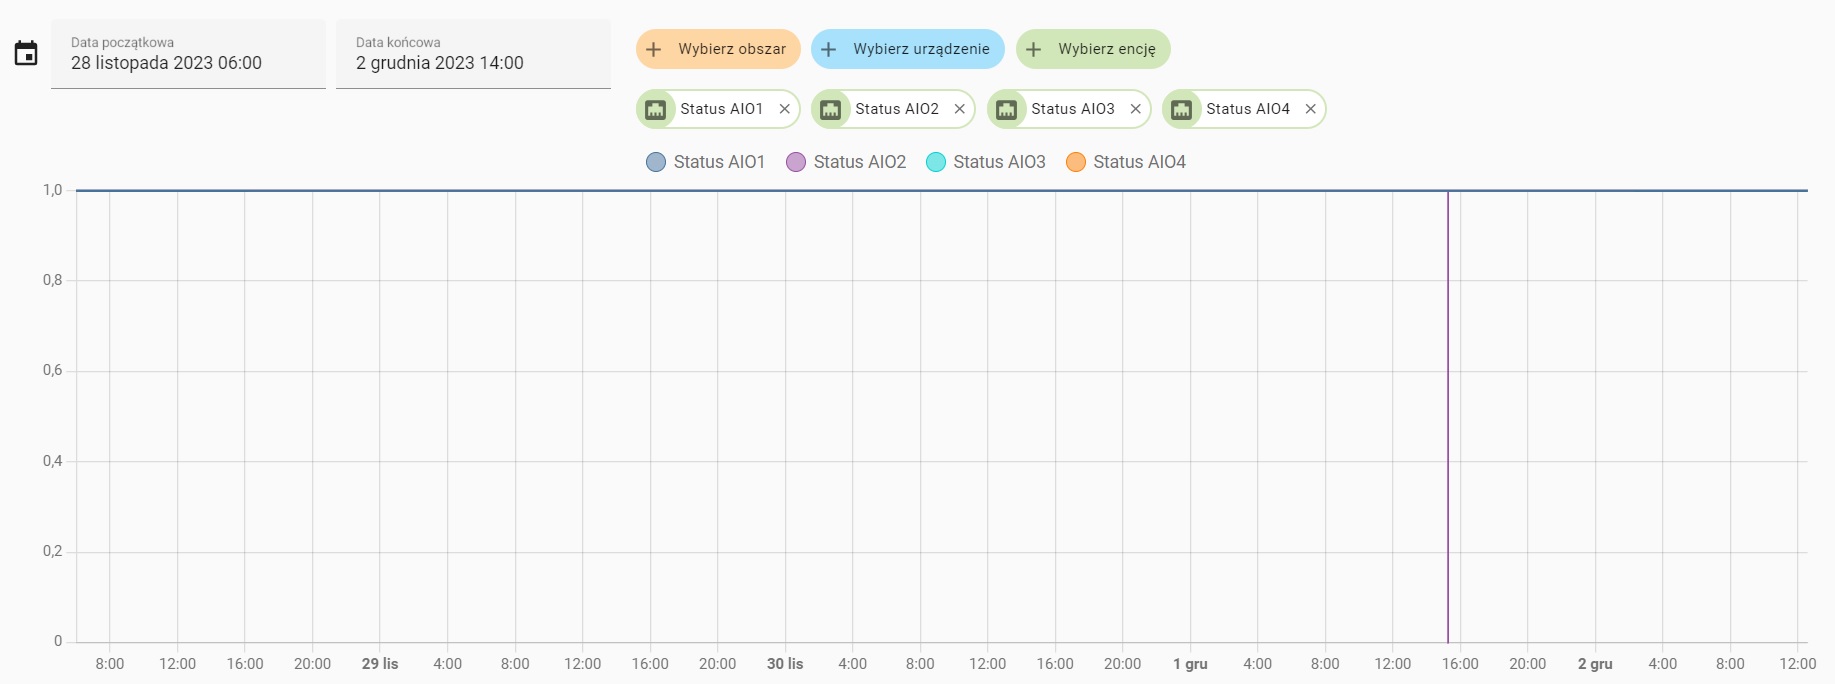Click the Status AIO4 chip entity icon
Image resolution: width=1835 pixels, height=684 pixels.
point(1182,110)
